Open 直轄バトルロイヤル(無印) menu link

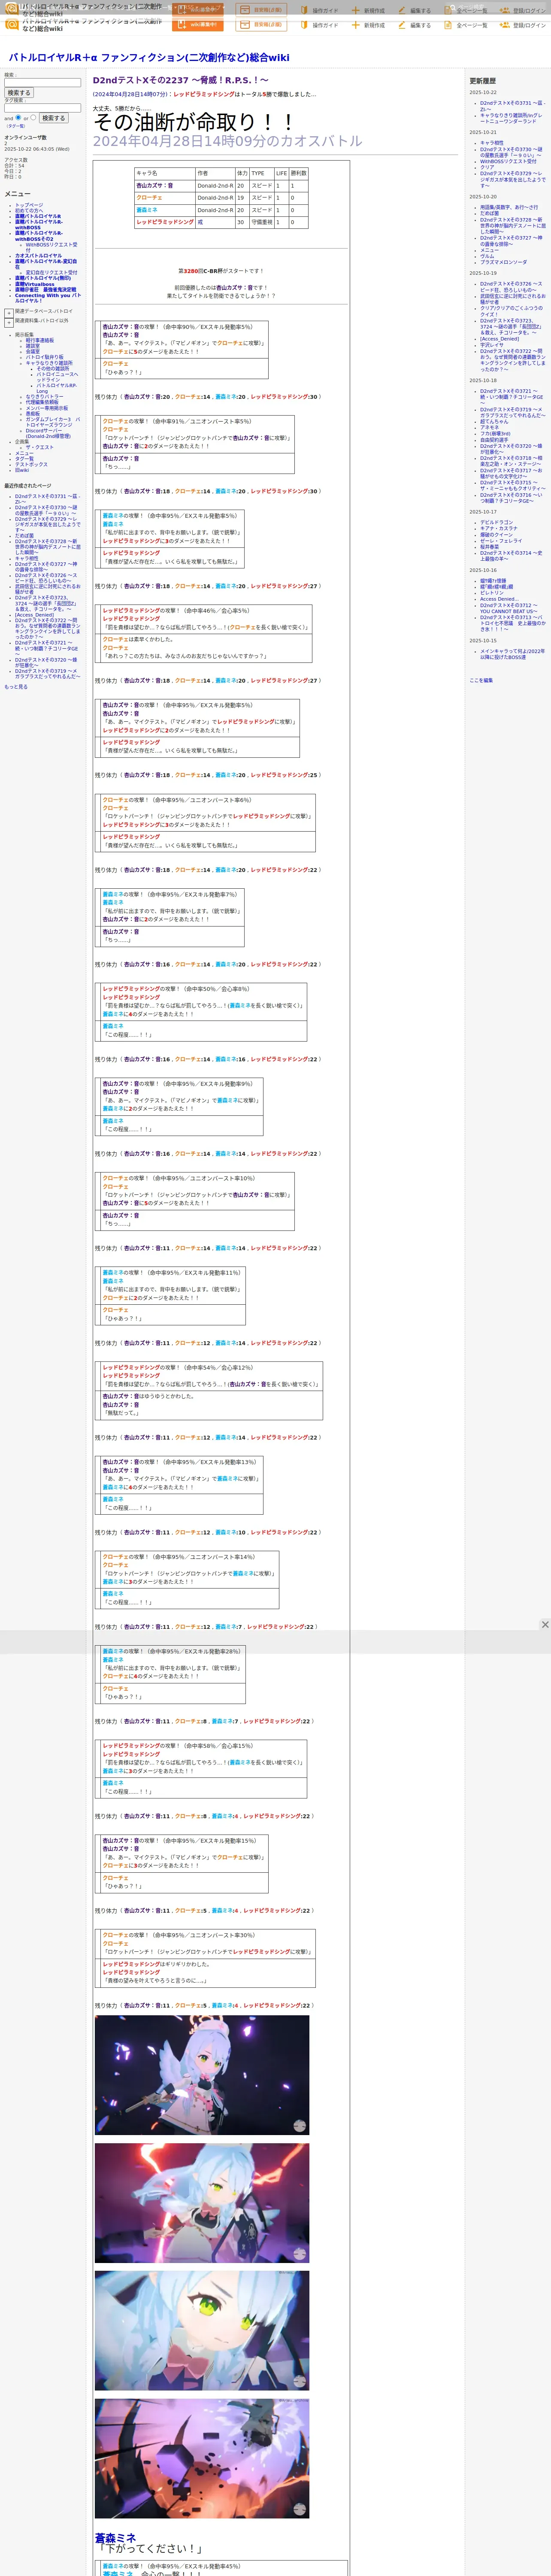coord(43,278)
